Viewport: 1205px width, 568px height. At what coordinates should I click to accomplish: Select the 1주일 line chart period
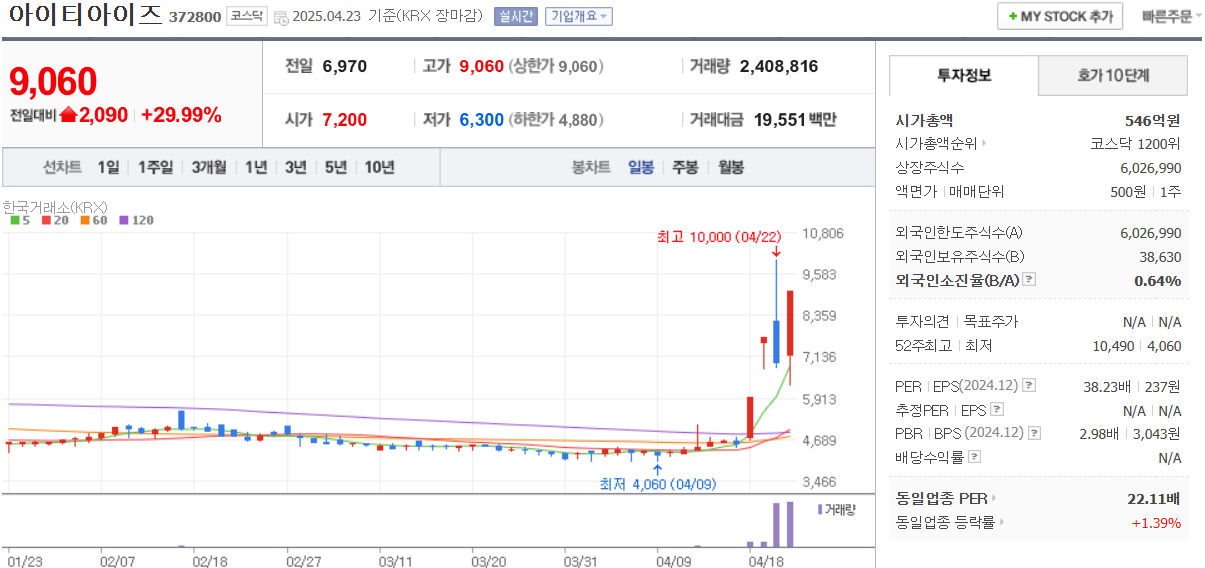click(155, 167)
